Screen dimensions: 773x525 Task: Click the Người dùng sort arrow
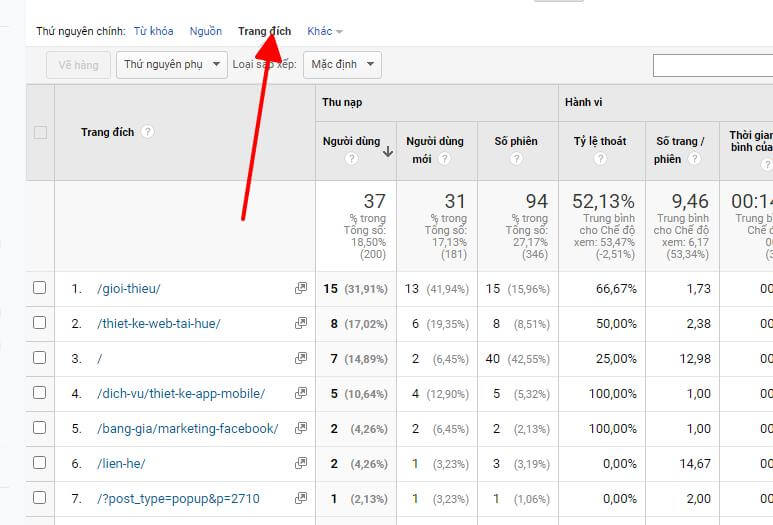388,151
